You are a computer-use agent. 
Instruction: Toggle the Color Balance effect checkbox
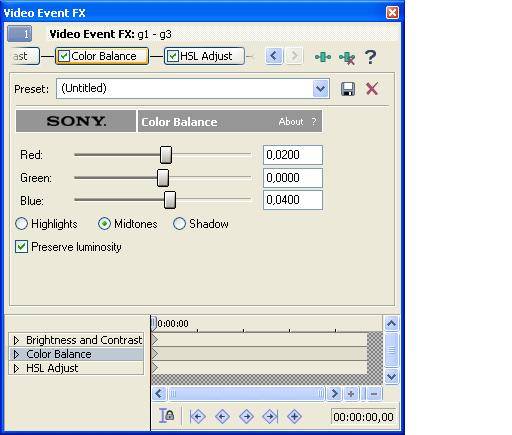pos(64,56)
